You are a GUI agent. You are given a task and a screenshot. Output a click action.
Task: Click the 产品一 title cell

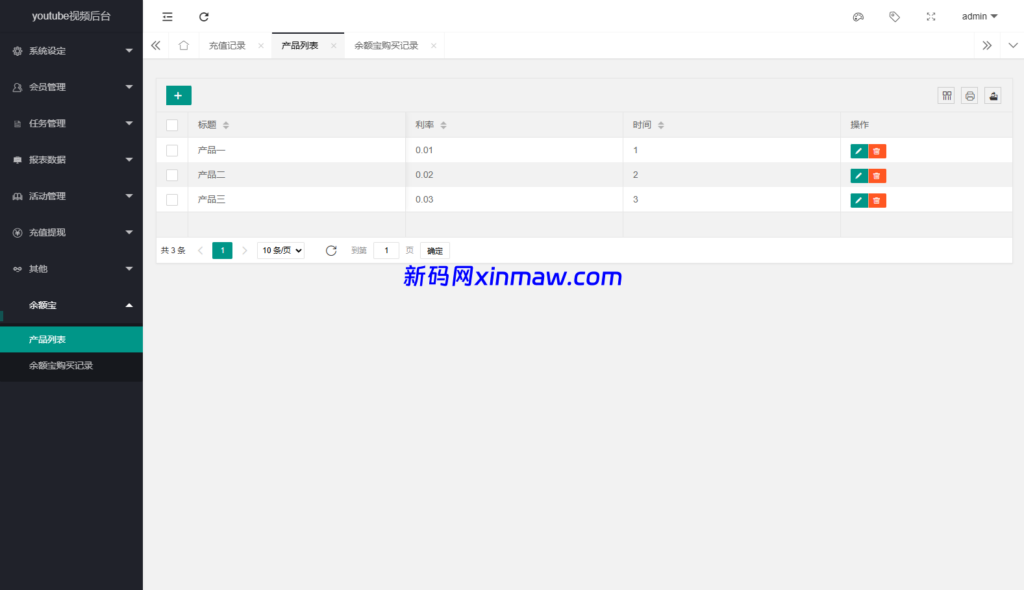pyautogui.click(x=296, y=150)
